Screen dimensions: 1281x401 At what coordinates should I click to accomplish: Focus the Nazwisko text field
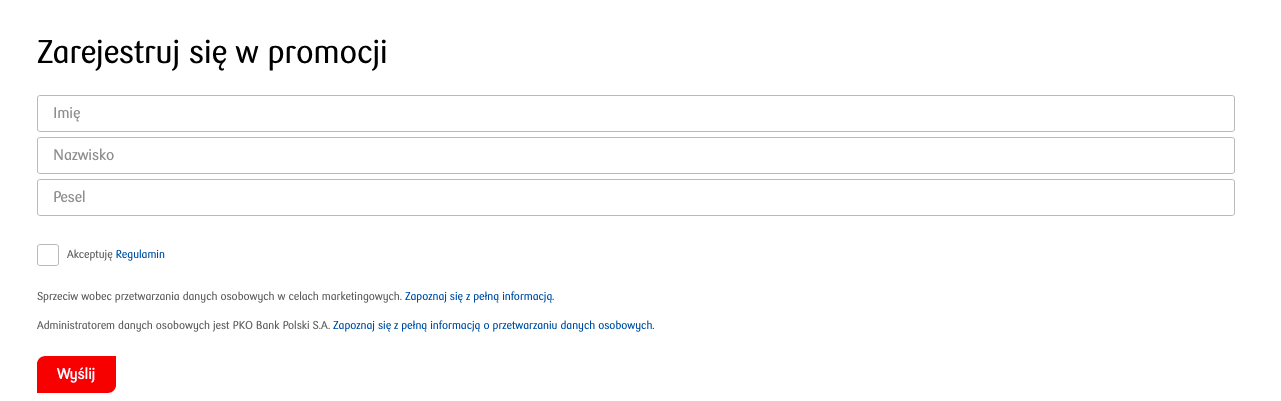point(635,156)
